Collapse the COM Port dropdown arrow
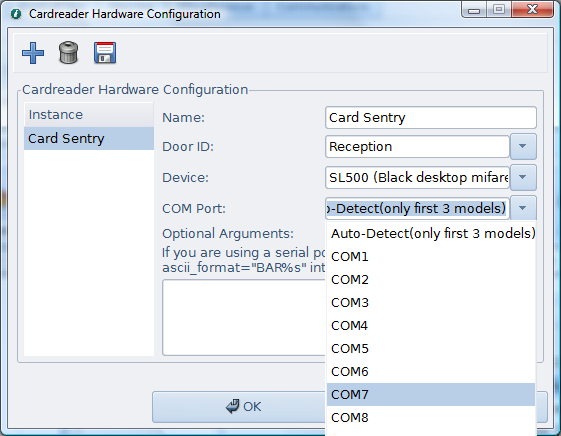The image size is (561, 436). click(523, 208)
